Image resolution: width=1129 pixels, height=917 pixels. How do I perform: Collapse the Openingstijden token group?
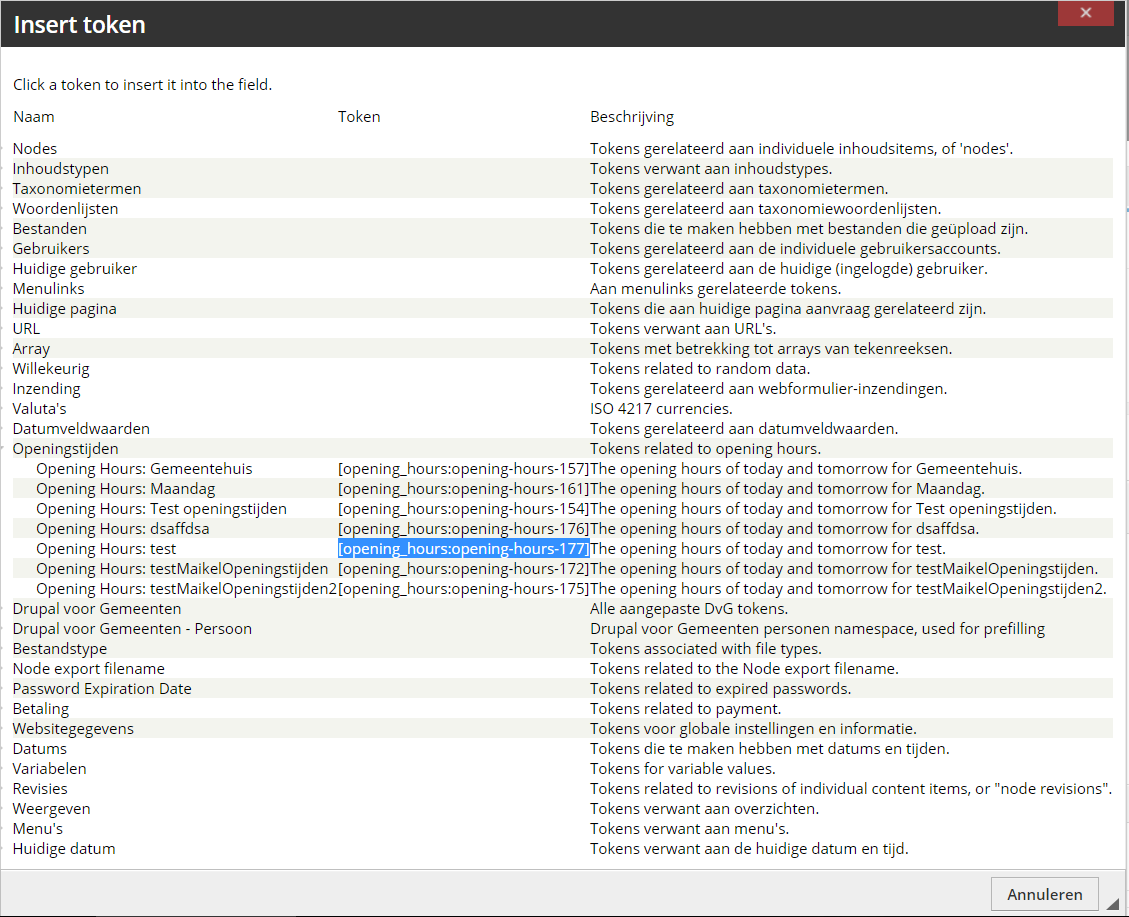point(65,449)
